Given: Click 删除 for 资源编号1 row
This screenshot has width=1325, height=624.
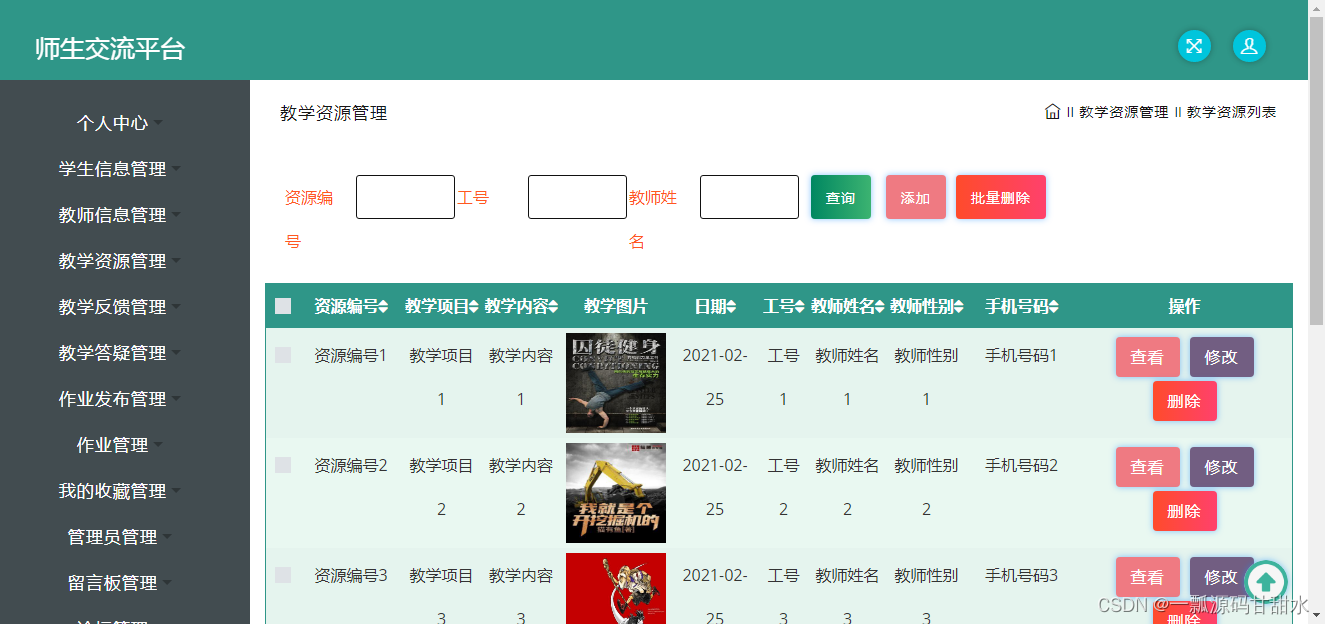Looking at the screenshot, I should click(x=1185, y=401).
